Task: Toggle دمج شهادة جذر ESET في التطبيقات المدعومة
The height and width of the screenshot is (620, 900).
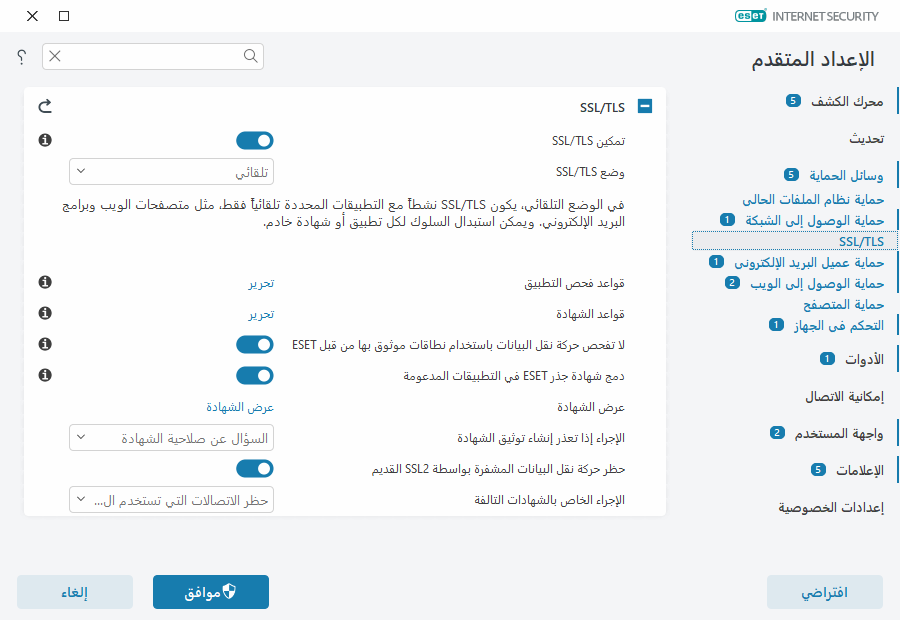Action: (x=254, y=375)
